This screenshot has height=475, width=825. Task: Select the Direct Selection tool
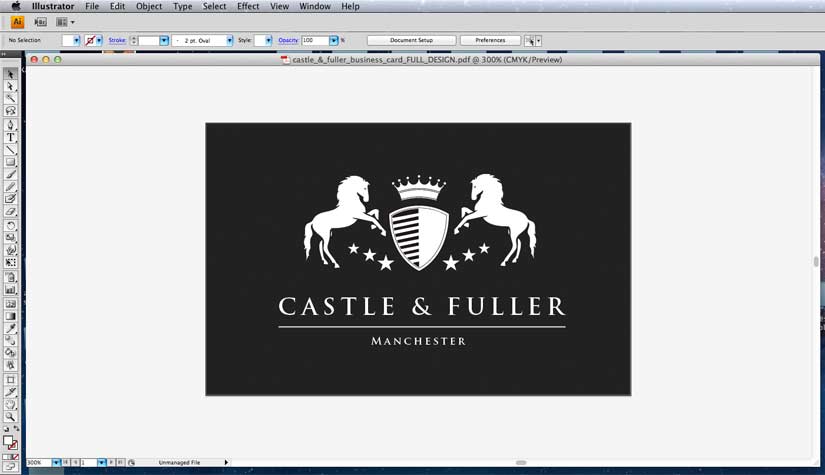[11, 86]
